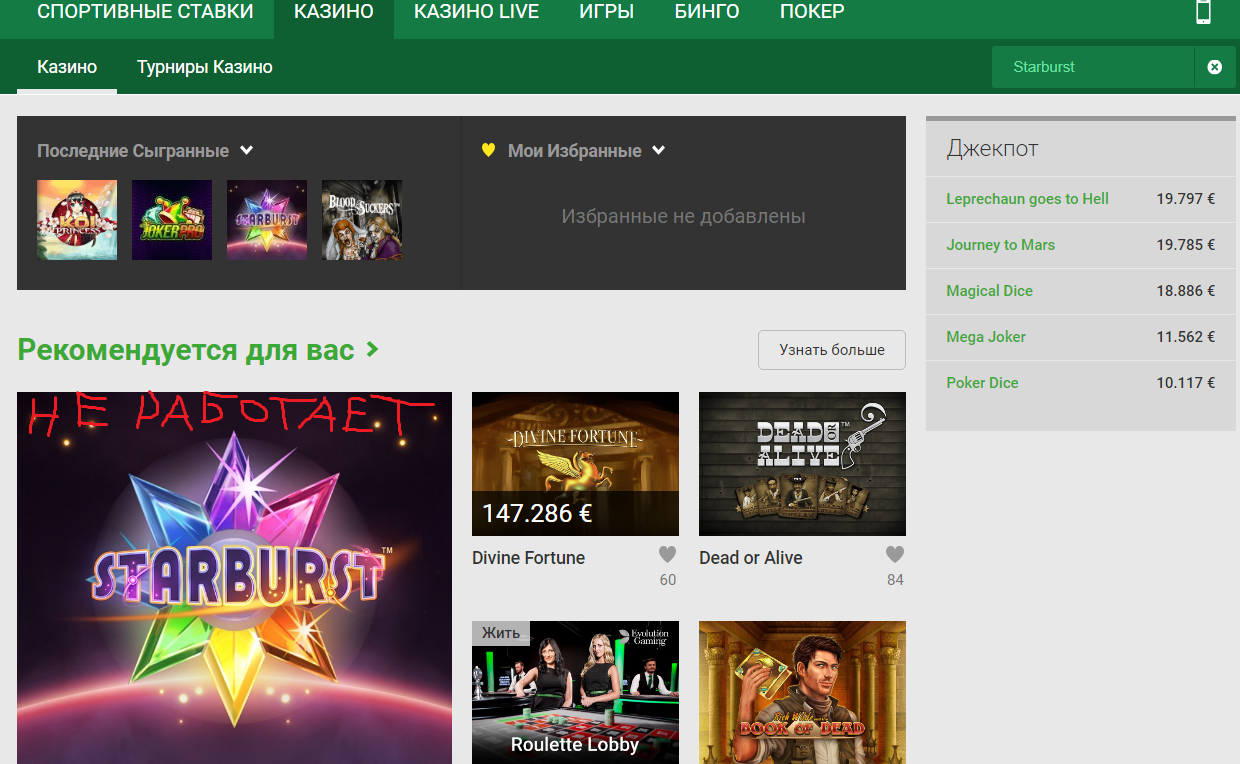Click the 19.785 € jackpot amount
Screen dimensions: 1240x764
pyautogui.click(x=1186, y=245)
